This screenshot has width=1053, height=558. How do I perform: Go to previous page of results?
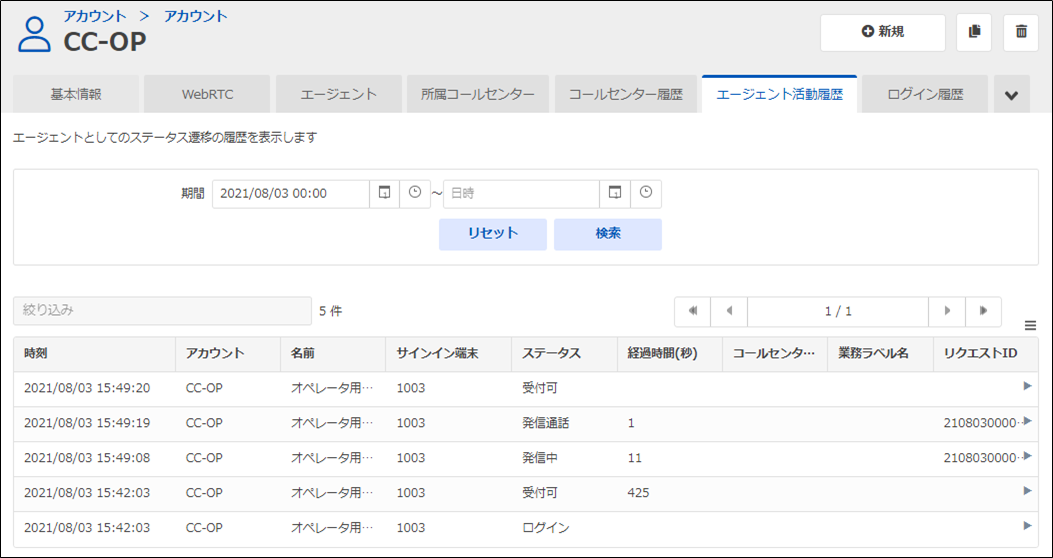729,312
